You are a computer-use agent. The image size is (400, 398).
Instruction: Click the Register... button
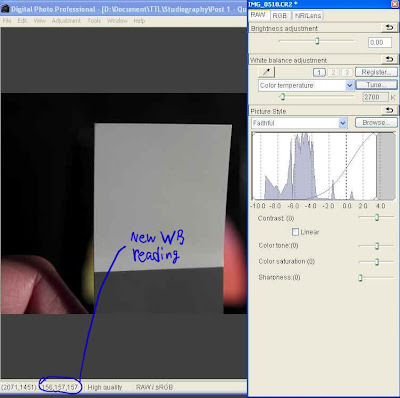point(376,72)
